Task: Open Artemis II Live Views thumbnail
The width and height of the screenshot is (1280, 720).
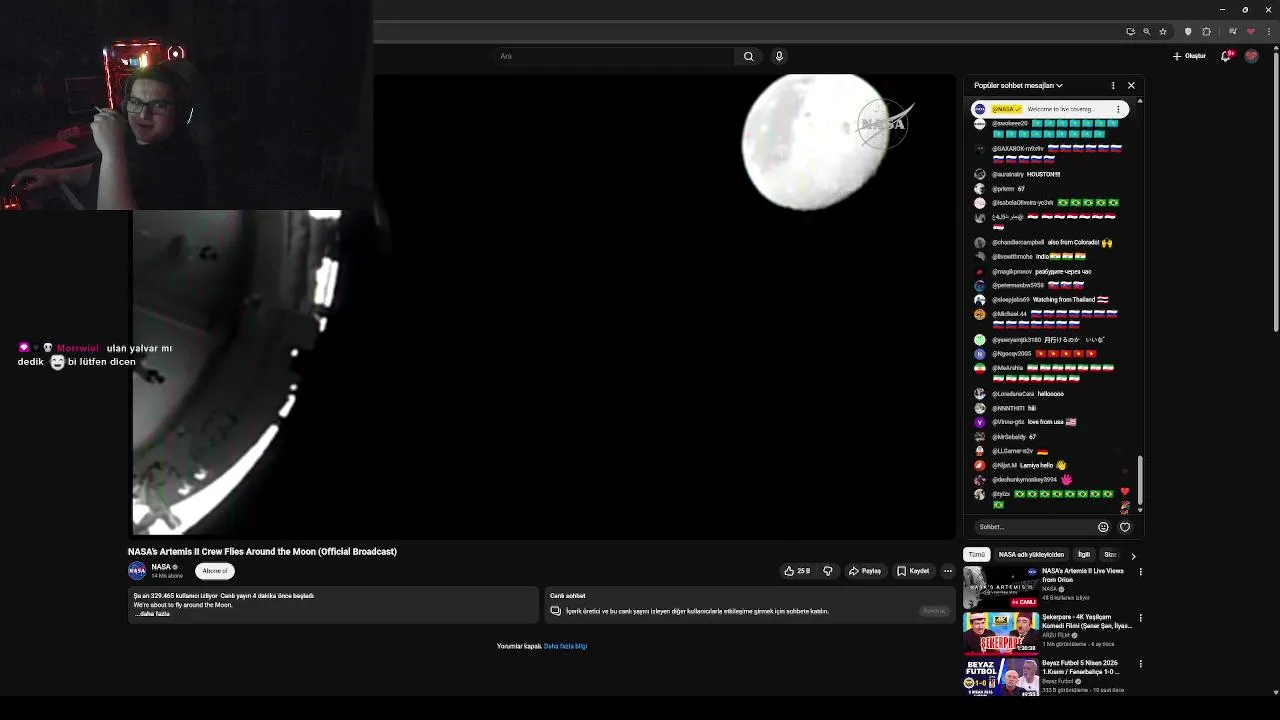Action: 1000,587
